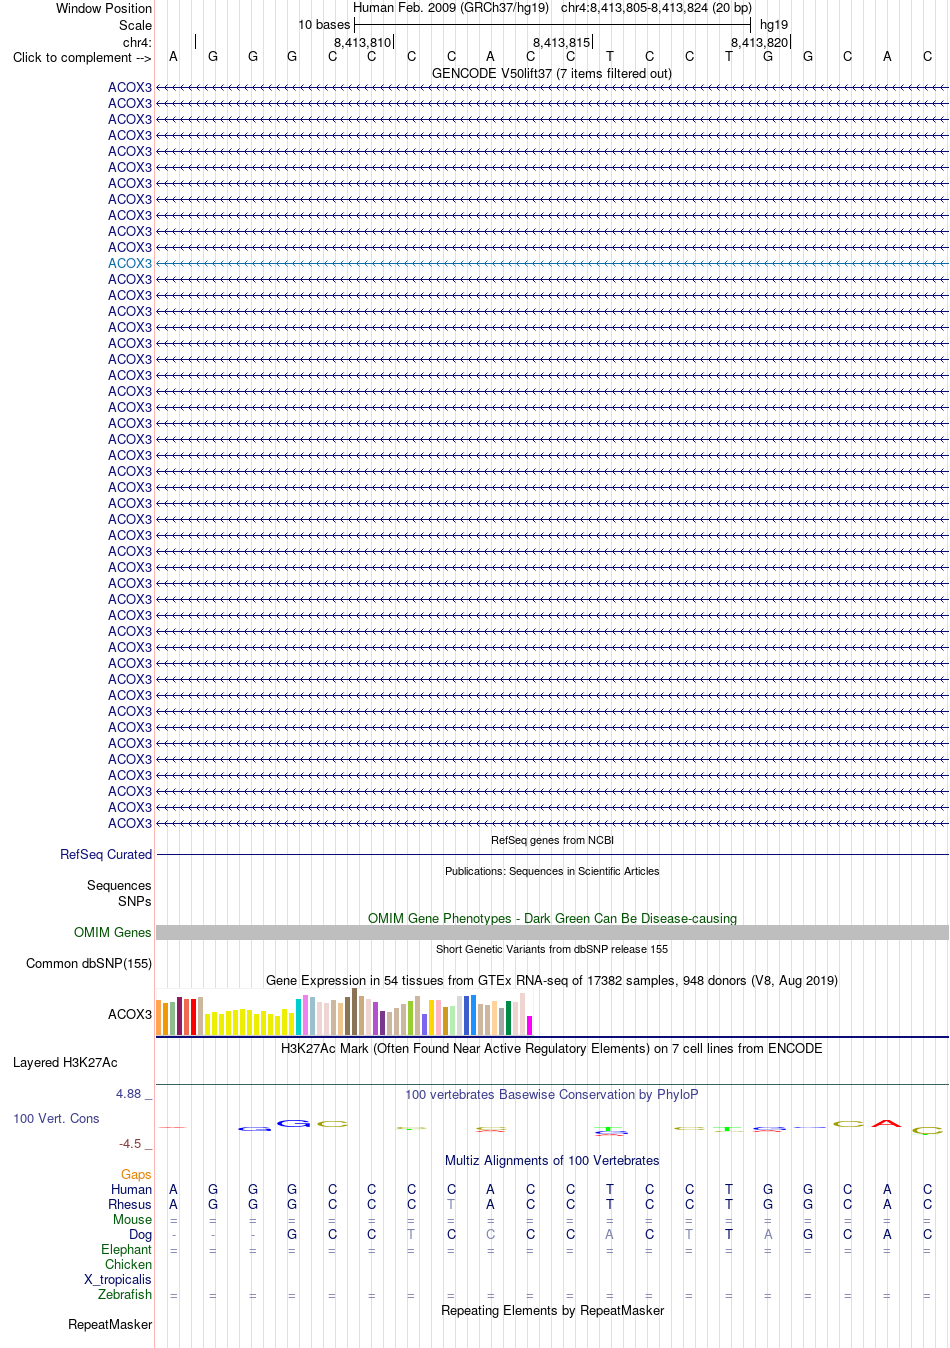Open the H3K27Ac Mark track title

tap(552, 1048)
